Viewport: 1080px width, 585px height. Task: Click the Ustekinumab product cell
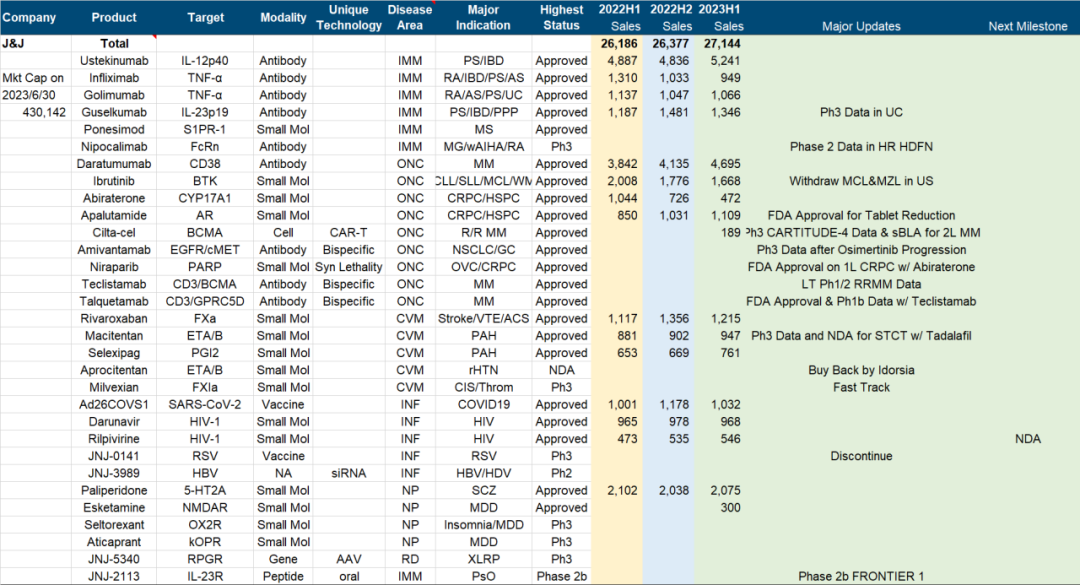[114, 61]
